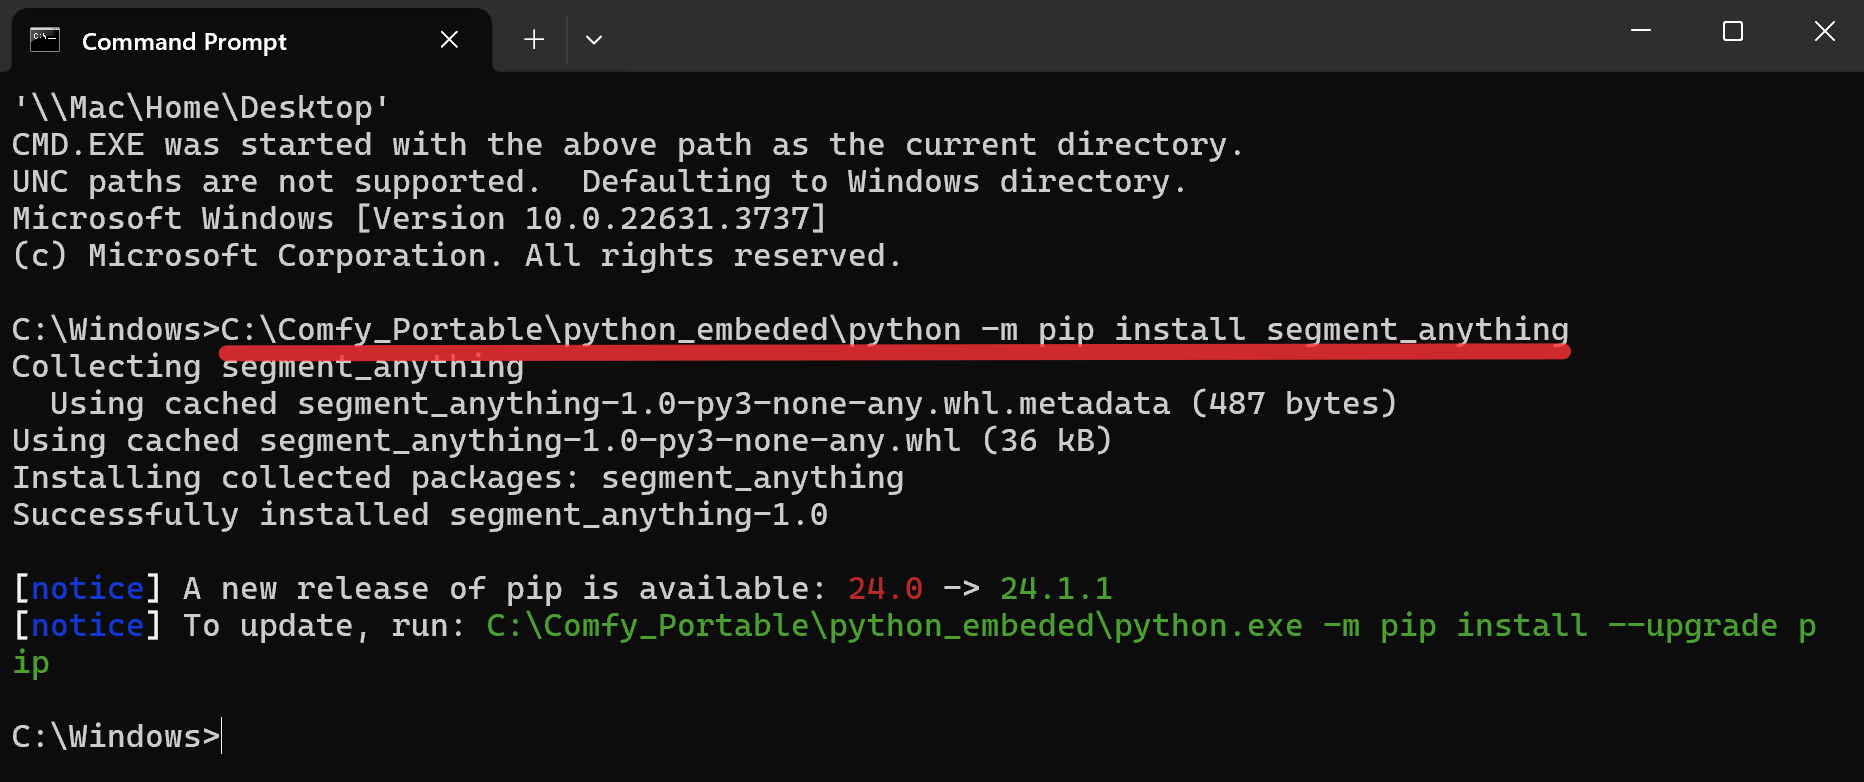Click the Successfully installed segment_anything-1.0 line
Viewport: 1864px width, 782px height.
(x=420, y=515)
